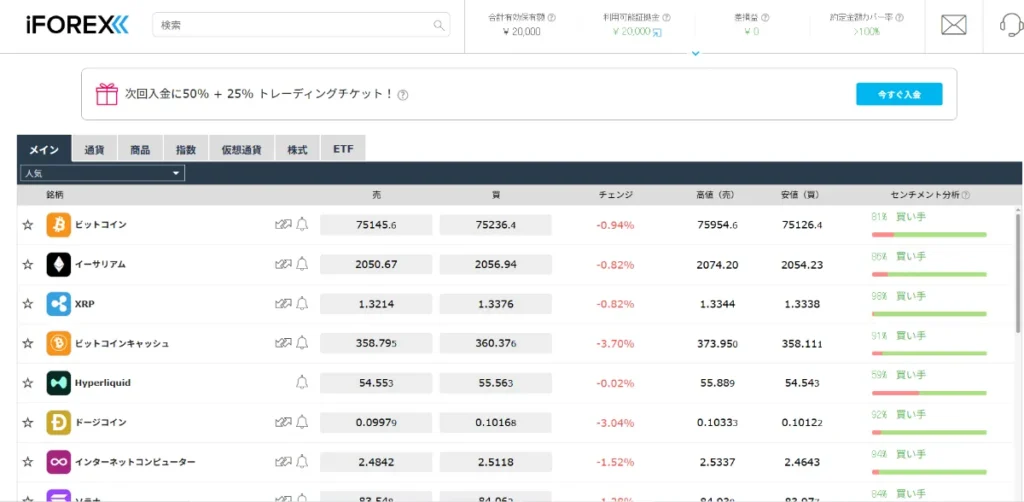Click Bitcoin buy price 75236.4
This screenshot has width=1024, height=502.
point(496,225)
